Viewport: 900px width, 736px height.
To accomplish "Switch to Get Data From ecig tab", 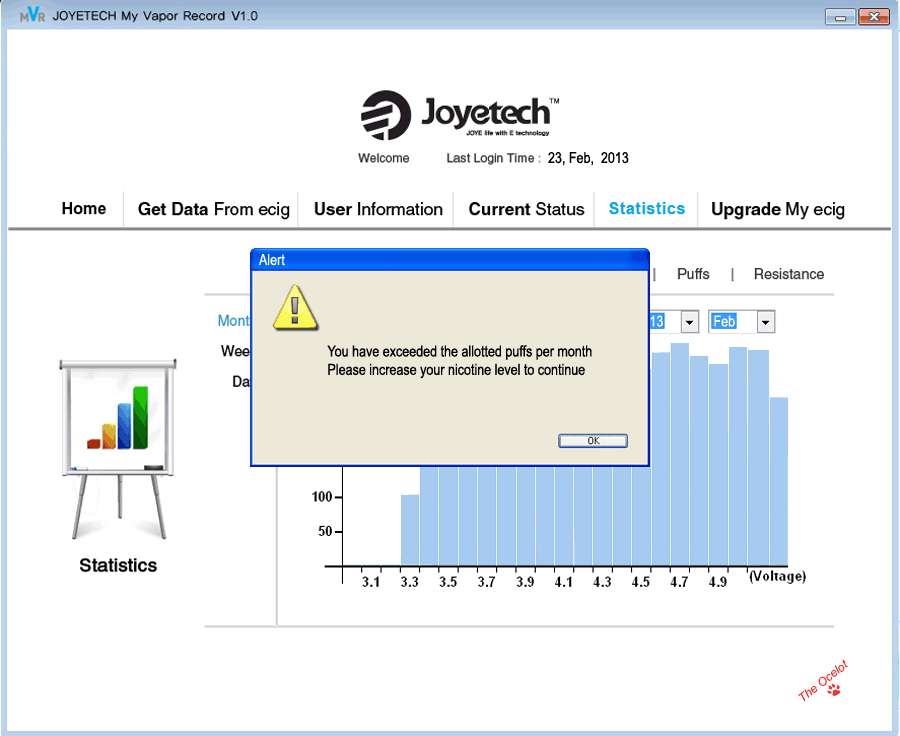I will coord(214,209).
